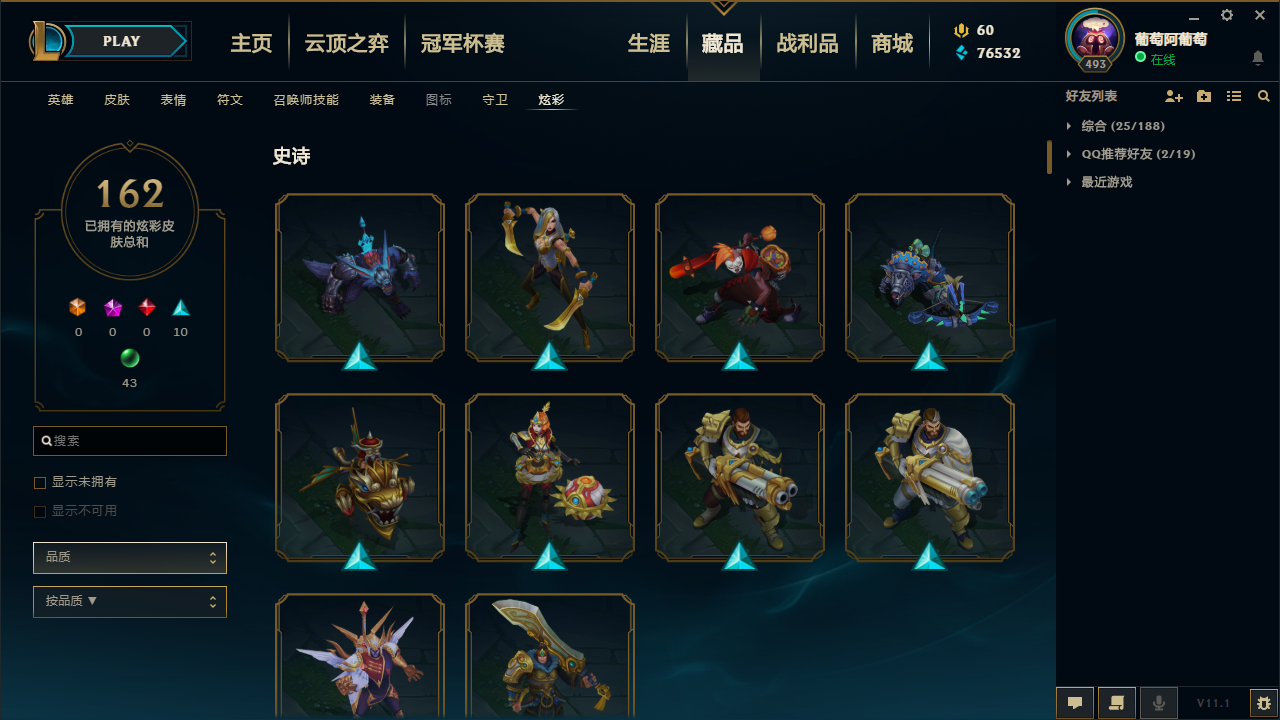Open the 战利品 top navigation tab
This screenshot has height=720, width=1280.
pos(807,43)
